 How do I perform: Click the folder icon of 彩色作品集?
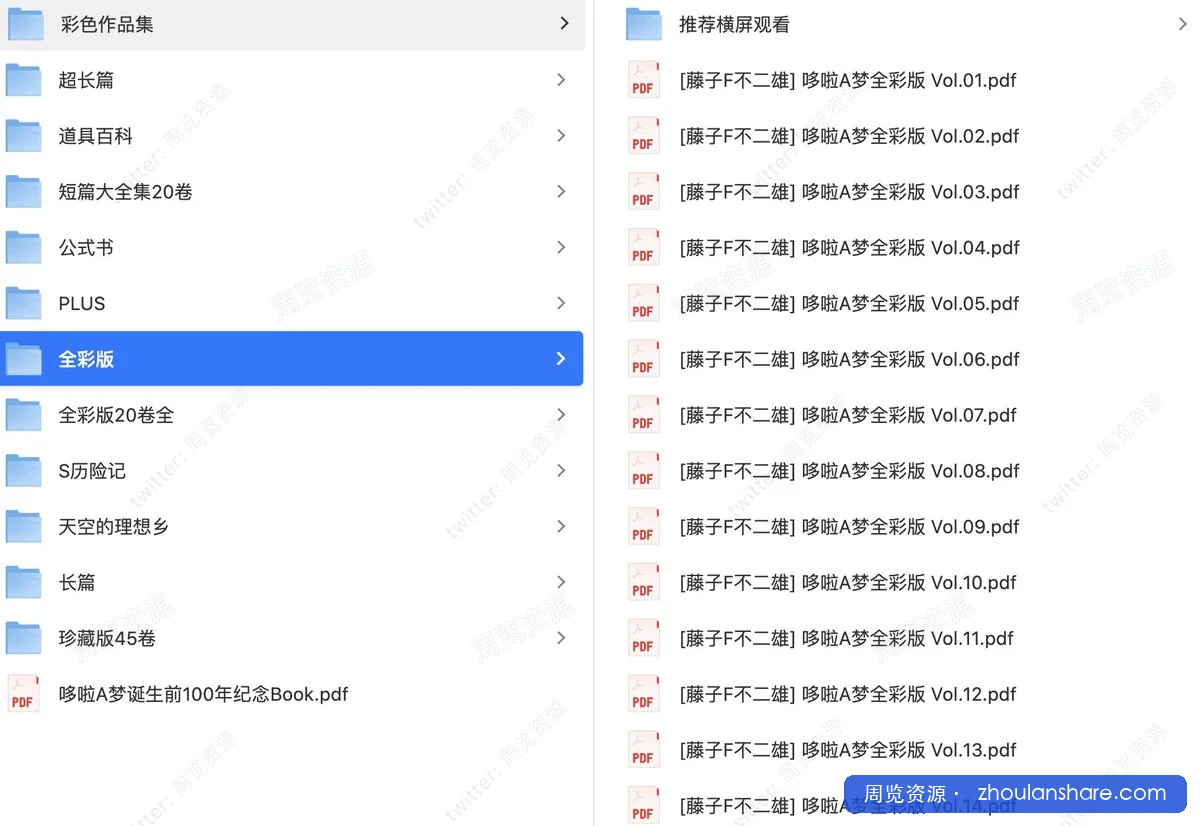(x=25, y=24)
